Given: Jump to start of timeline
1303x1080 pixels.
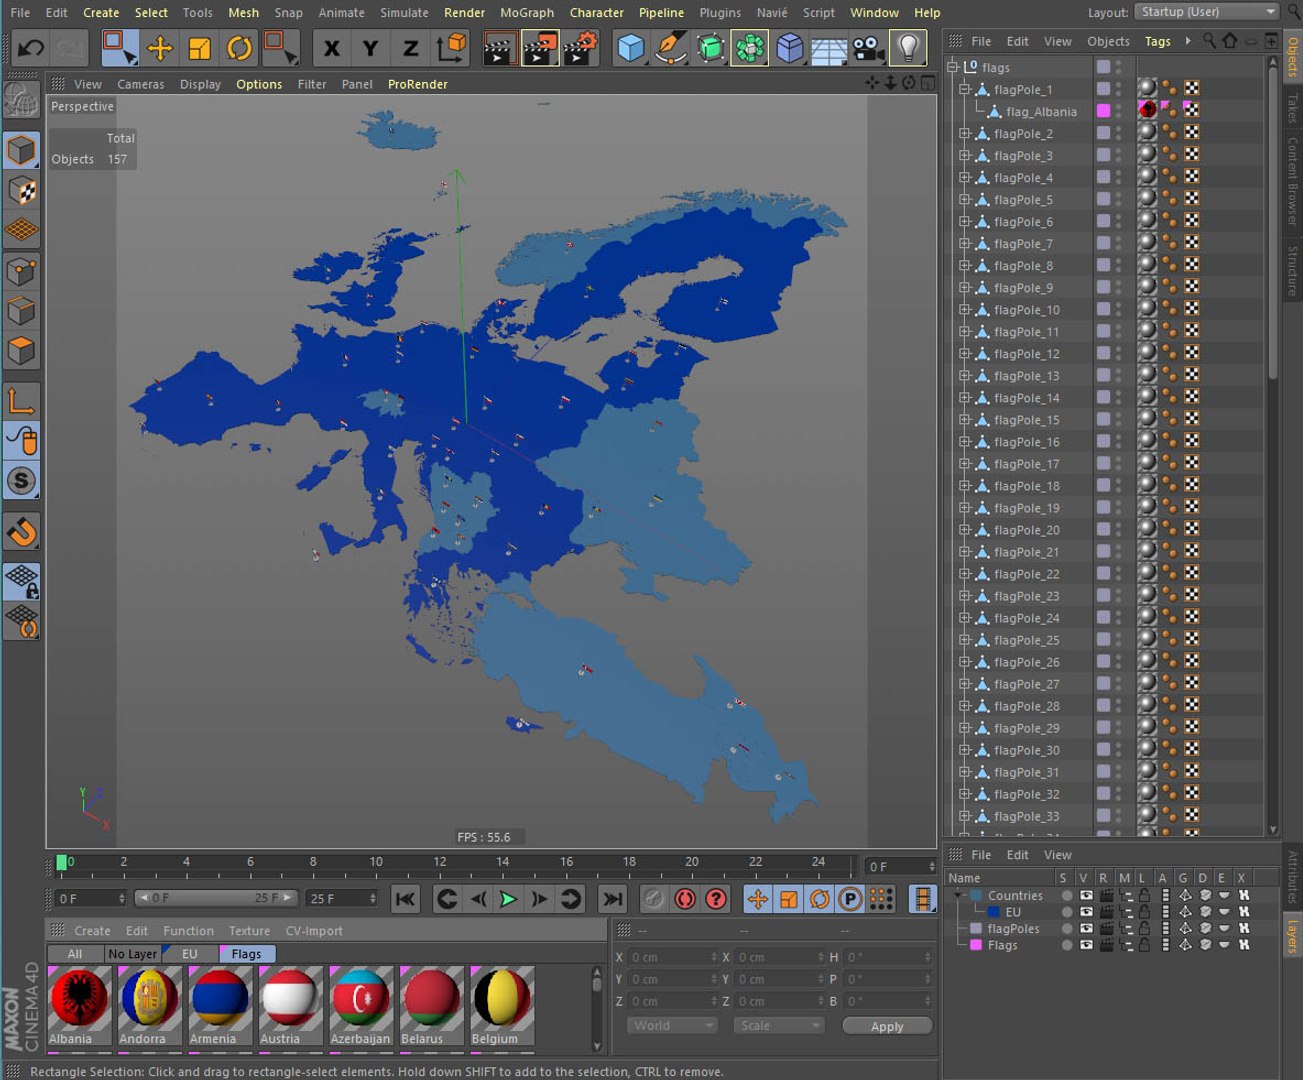Looking at the screenshot, I should pyautogui.click(x=405, y=899).
